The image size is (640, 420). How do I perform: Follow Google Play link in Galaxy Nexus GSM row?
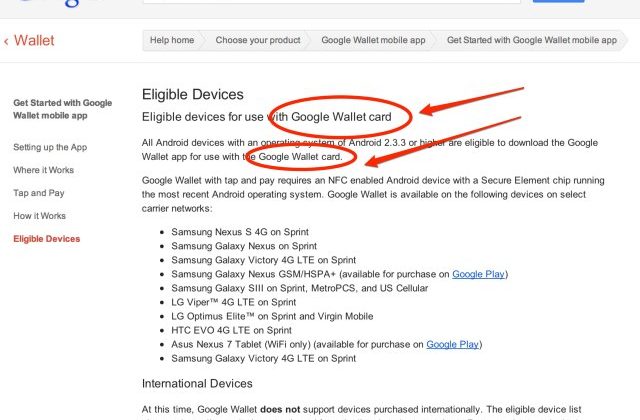point(478,274)
